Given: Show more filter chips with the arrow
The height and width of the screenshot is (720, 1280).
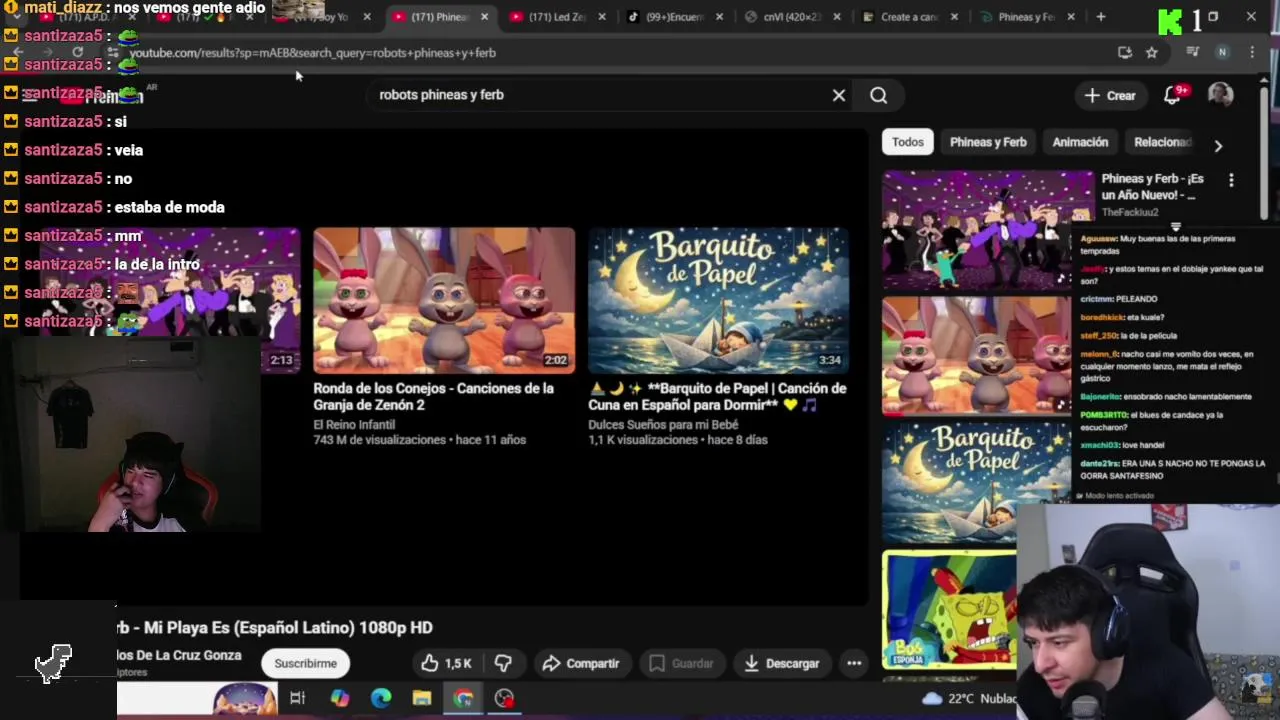Looking at the screenshot, I should [x=1218, y=146].
